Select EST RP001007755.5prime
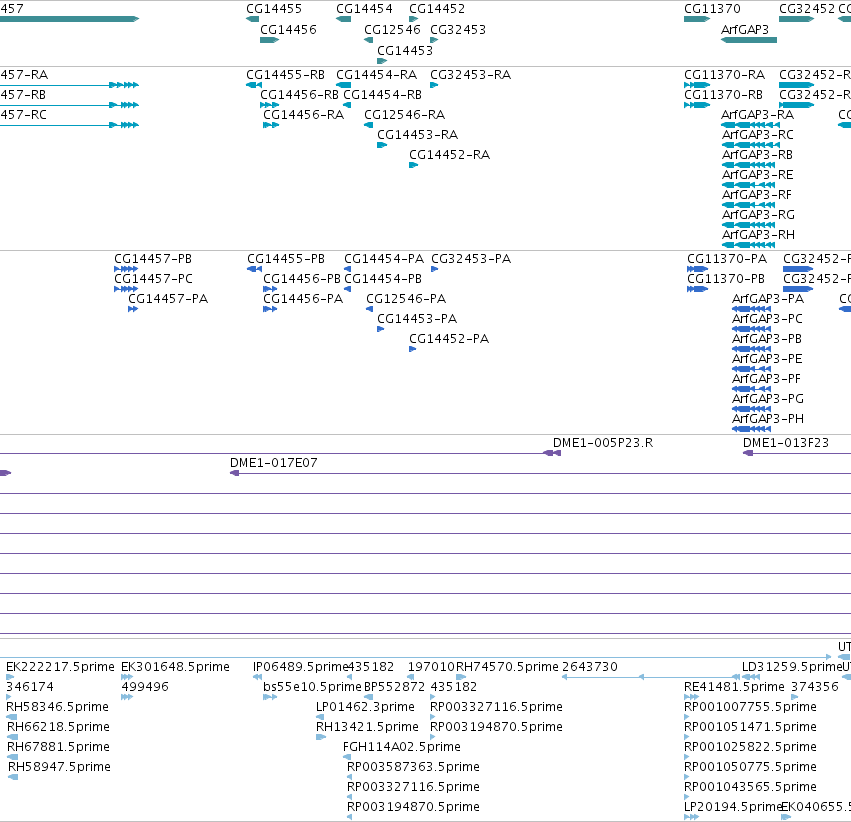Image resolution: width=851 pixels, height=822 pixels. click(x=751, y=707)
